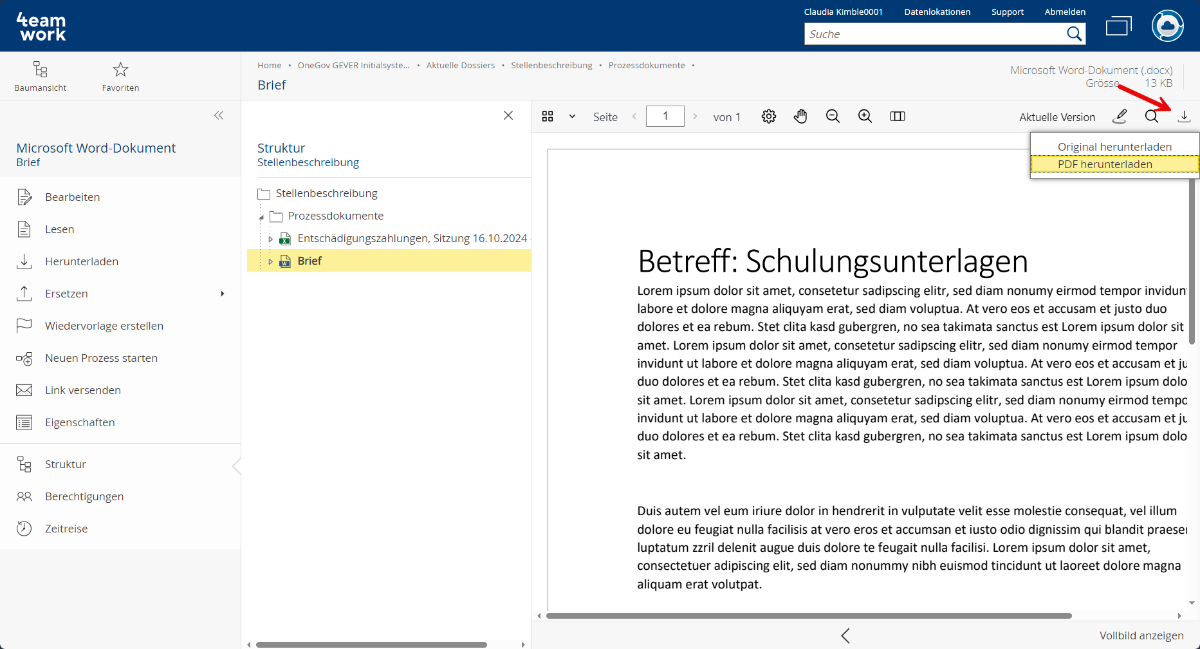
Task: Go to Home breadcrumb
Action: [x=269, y=65]
